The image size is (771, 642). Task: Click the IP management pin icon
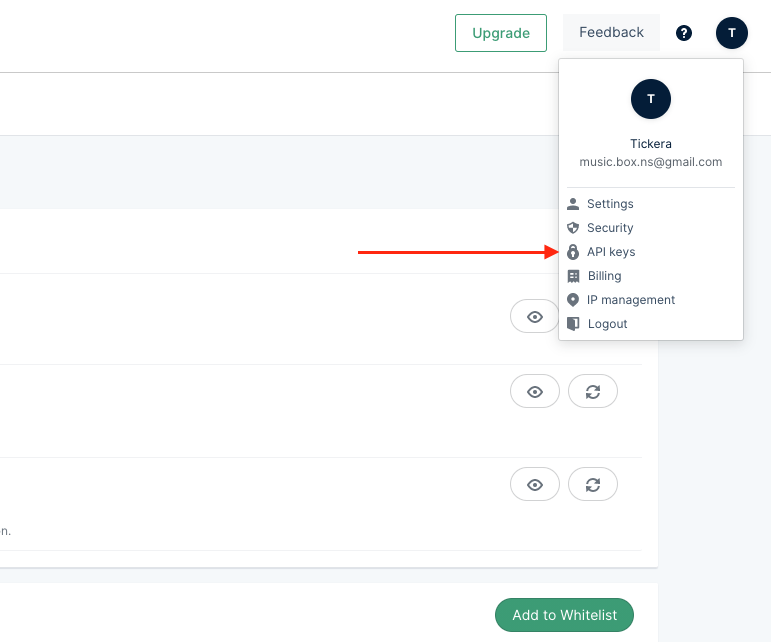[573, 300]
